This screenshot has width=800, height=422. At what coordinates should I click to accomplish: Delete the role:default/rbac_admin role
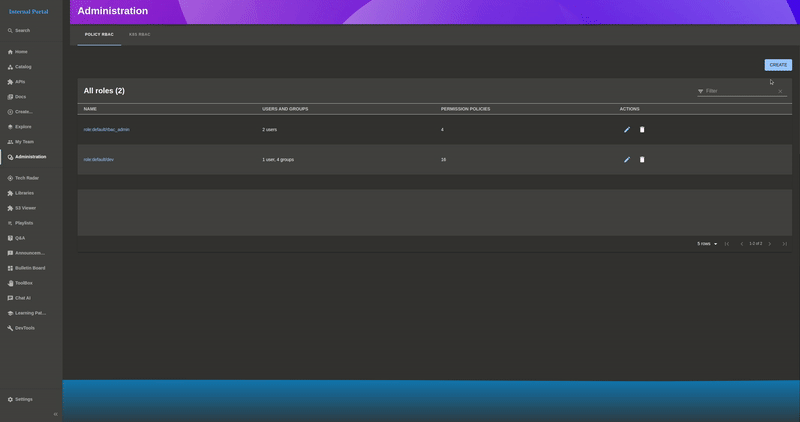point(642,130)
